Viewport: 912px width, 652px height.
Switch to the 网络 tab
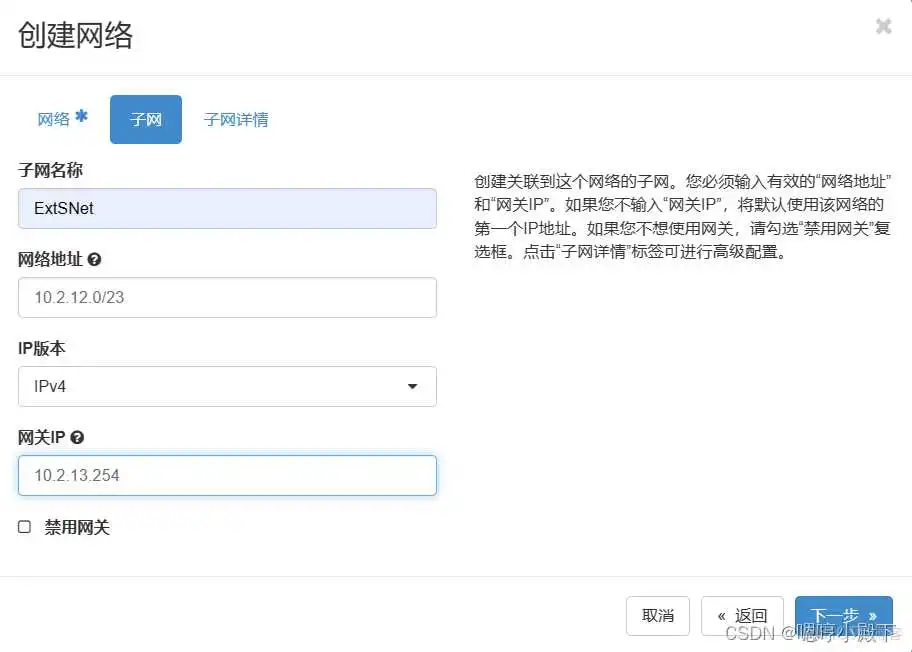click(58, 118)
